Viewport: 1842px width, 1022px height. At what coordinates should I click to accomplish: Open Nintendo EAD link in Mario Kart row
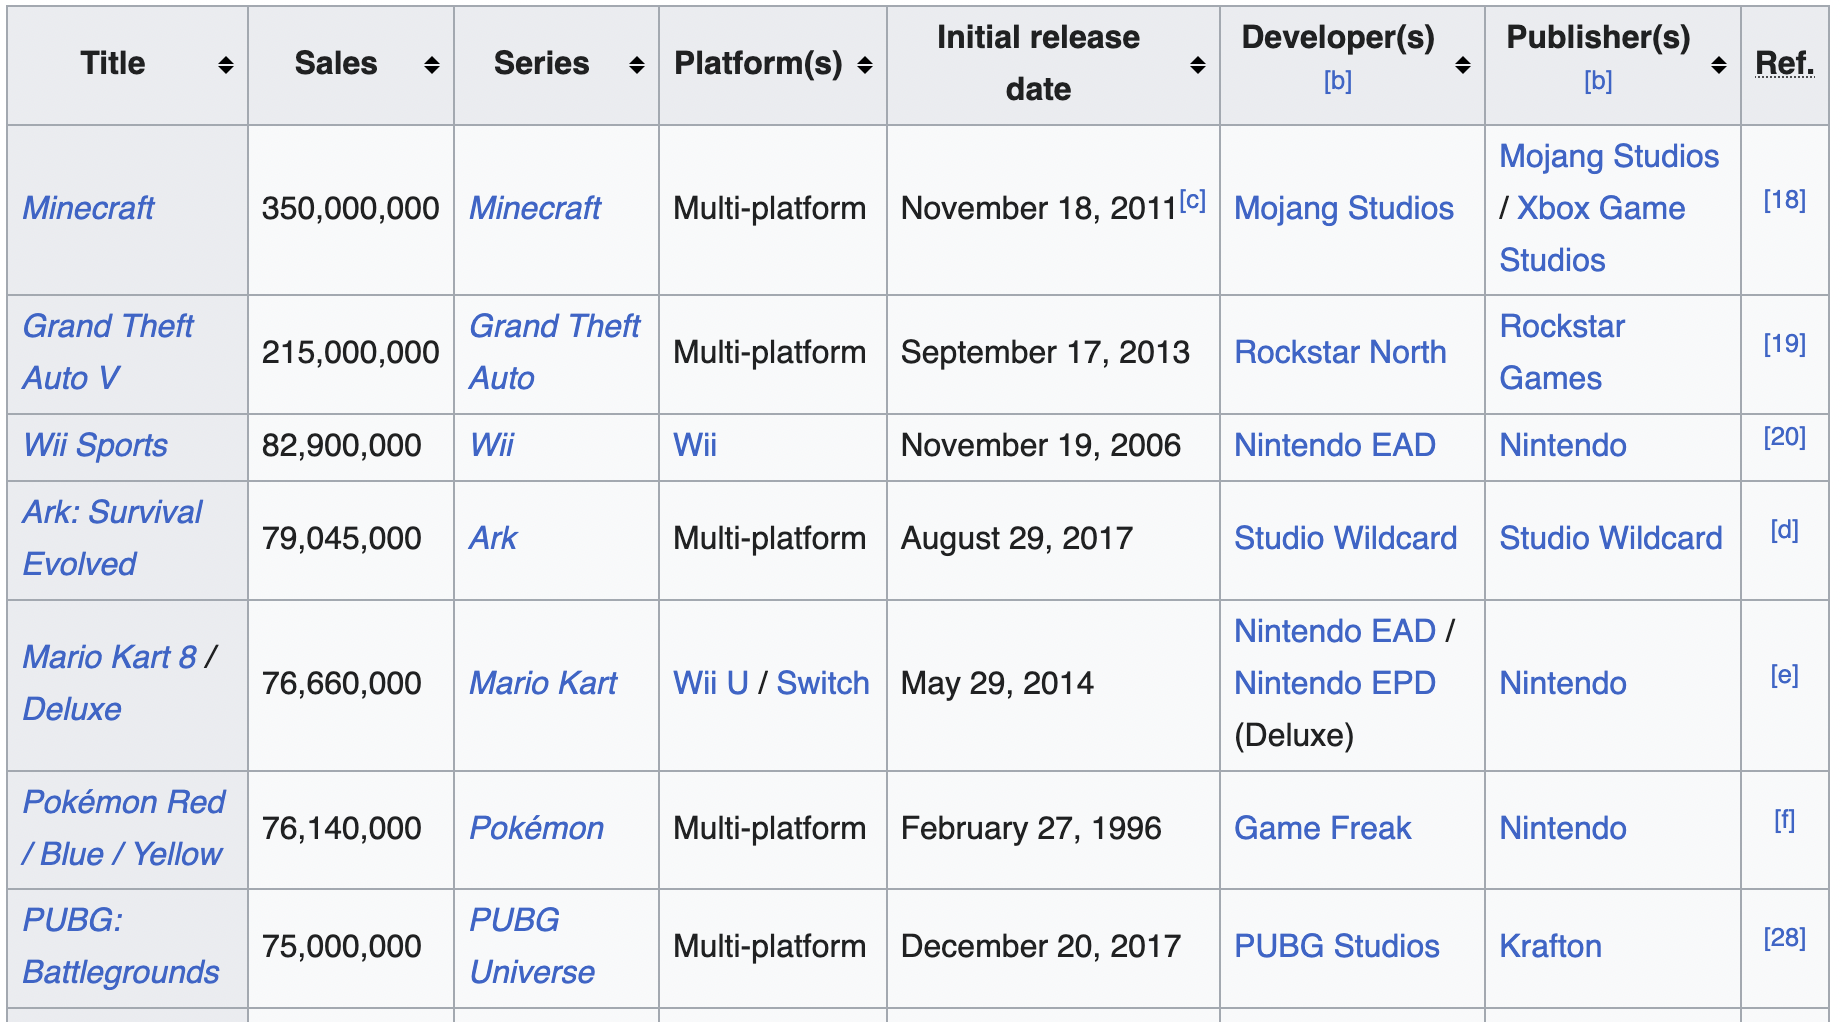pos(1335,631)
